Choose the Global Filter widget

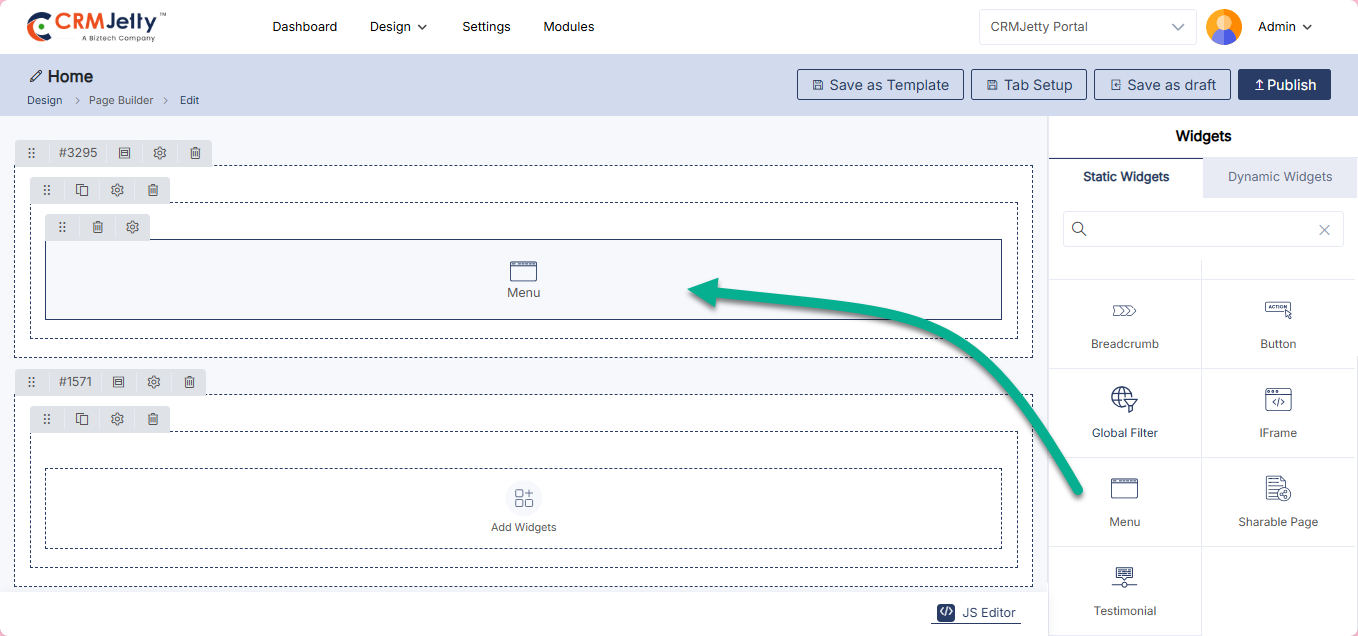(1124, 413)
